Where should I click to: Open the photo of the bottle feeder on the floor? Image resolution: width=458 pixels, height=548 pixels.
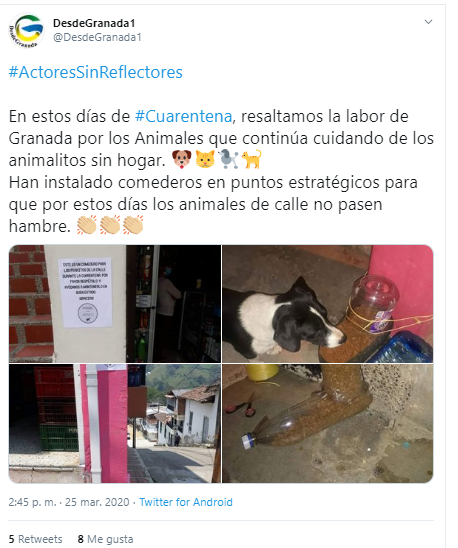click(328, 423)
